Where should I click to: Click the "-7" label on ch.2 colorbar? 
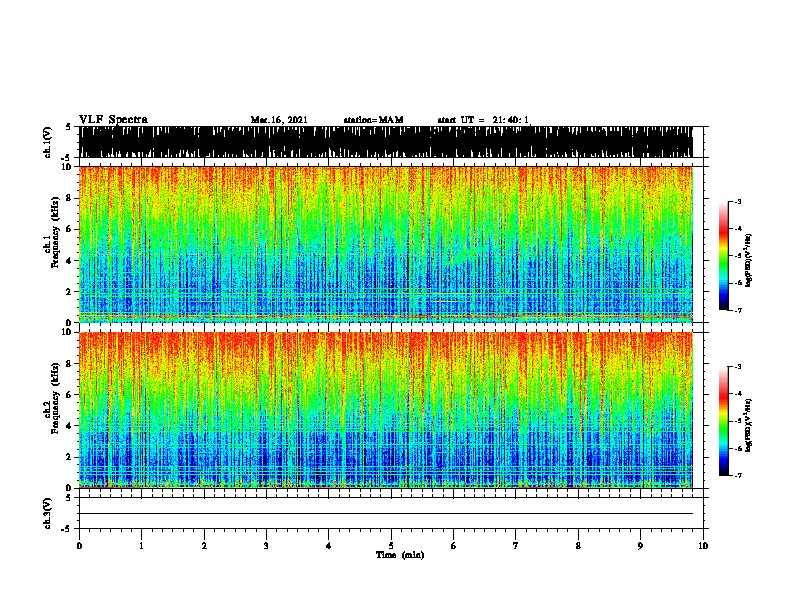point(738,476)
